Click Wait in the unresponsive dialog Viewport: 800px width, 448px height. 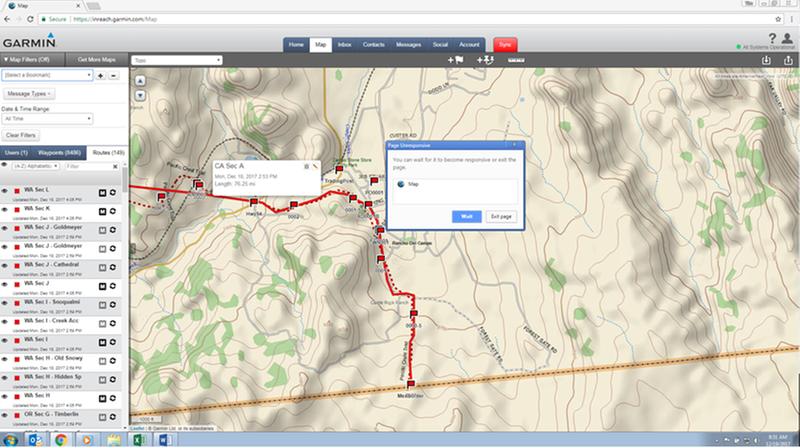[x=465, y=216]
